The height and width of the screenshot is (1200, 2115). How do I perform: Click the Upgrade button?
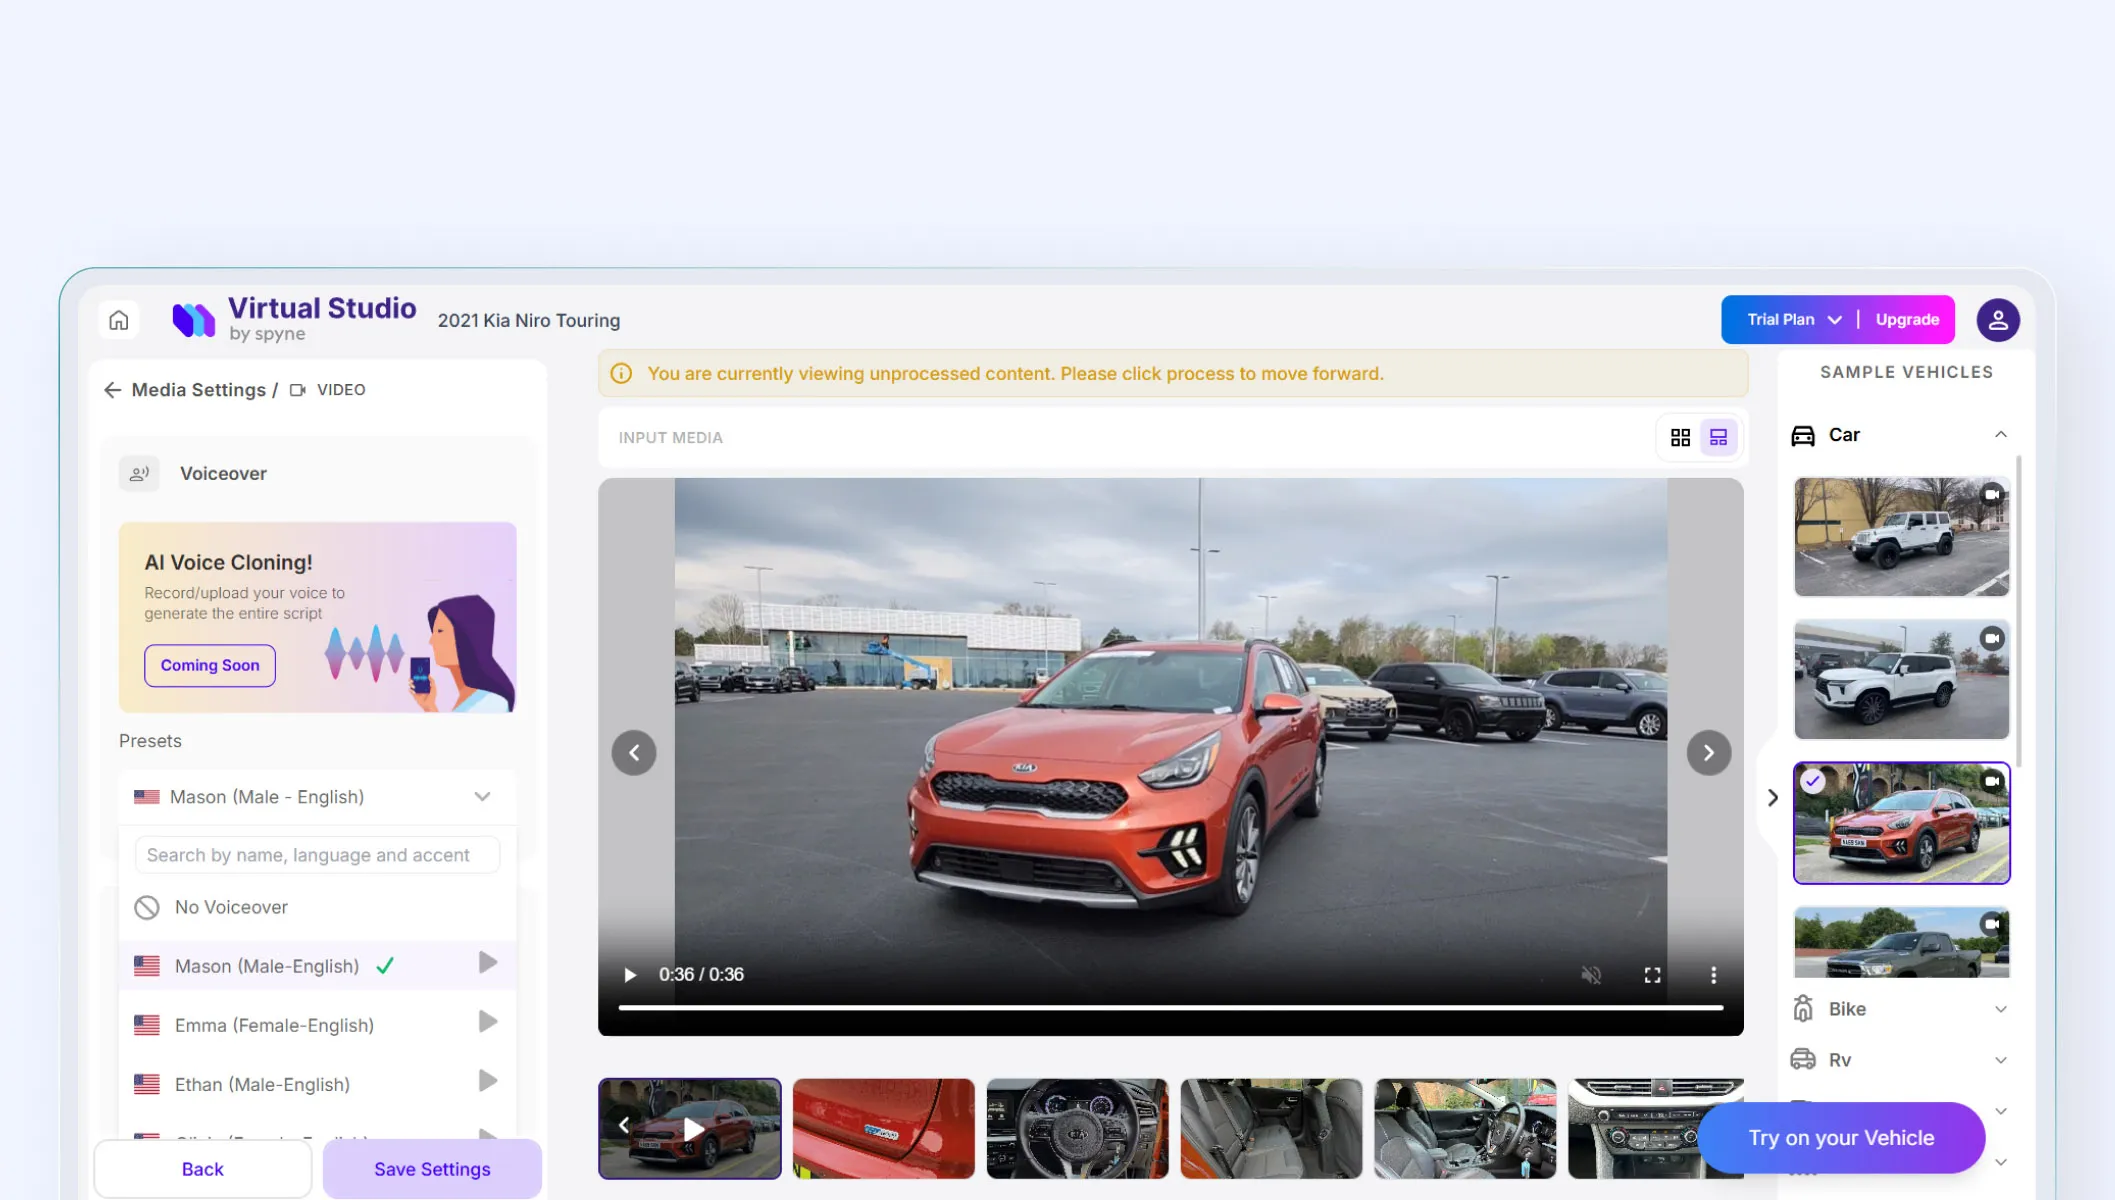(x=1906, y=320)
